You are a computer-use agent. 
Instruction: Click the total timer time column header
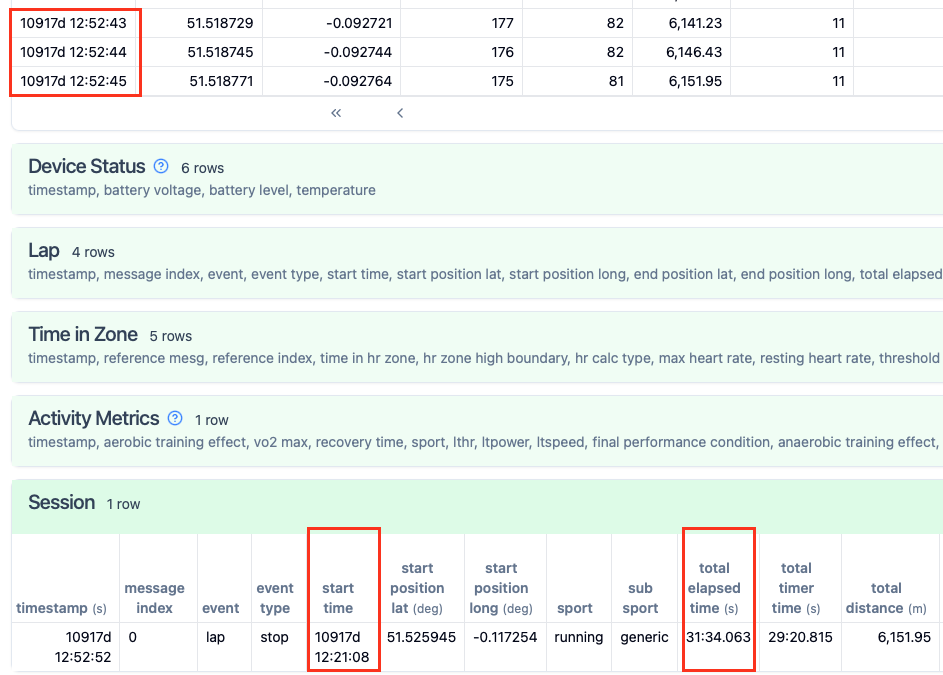click(796, 588)
